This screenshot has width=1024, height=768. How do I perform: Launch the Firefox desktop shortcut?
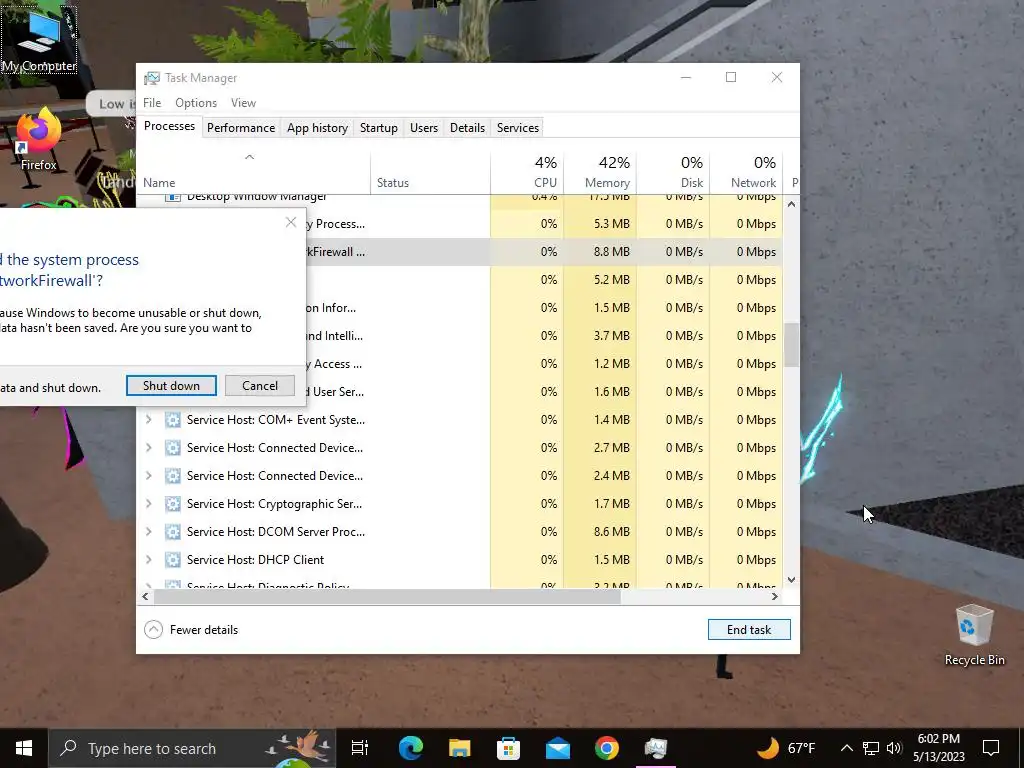tap(39, 140)
